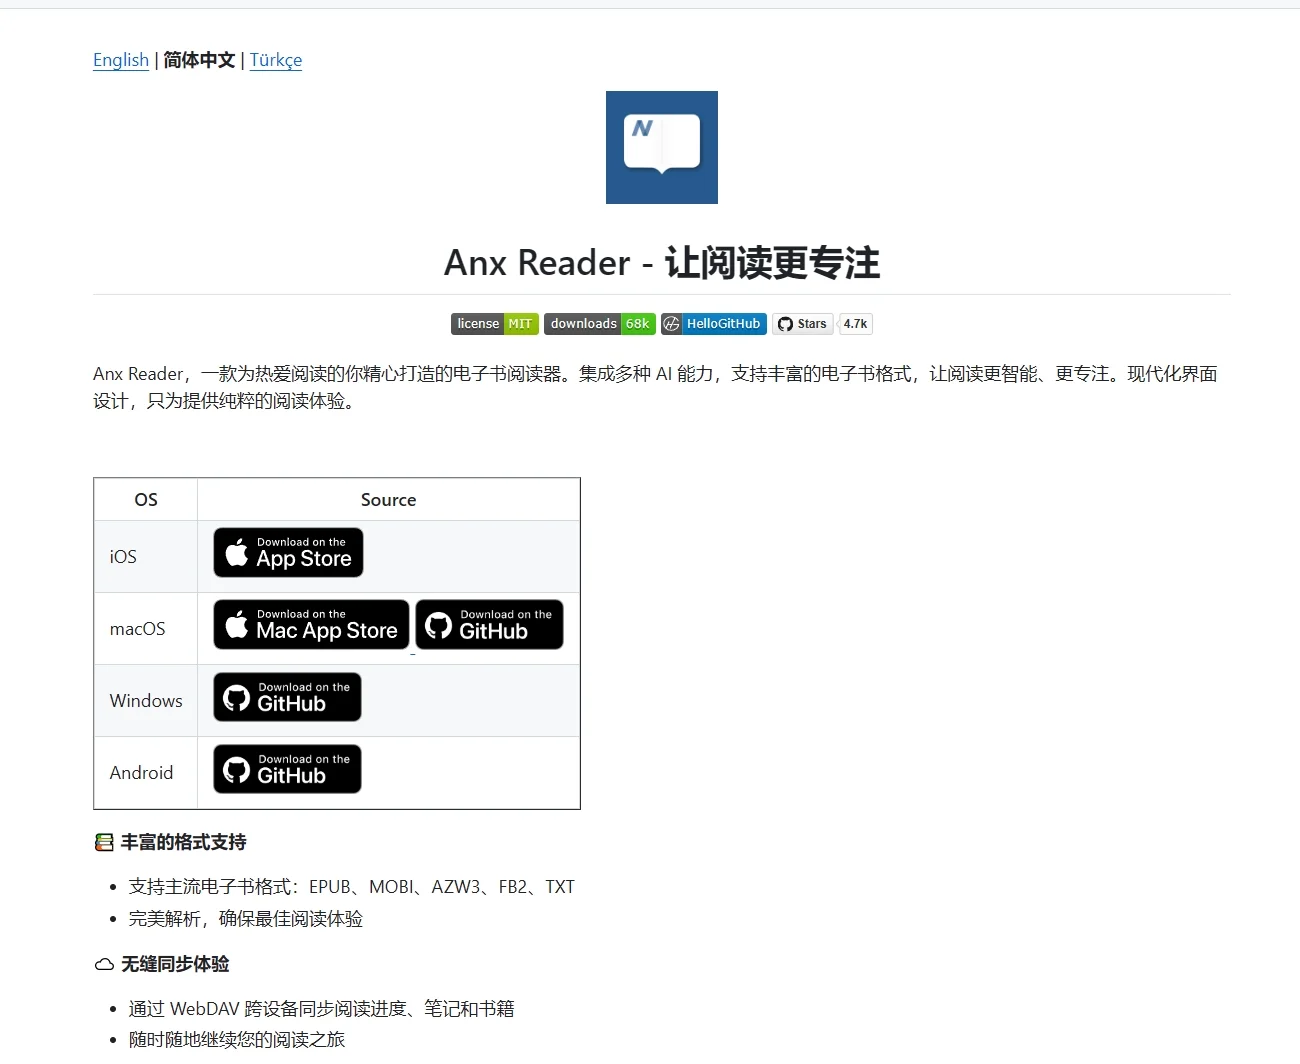Click the 完美解析，确保最佳阅读体验 bullet
Image resolution: width=1300 pixels, height=1064 pixels.
point(246,919)
